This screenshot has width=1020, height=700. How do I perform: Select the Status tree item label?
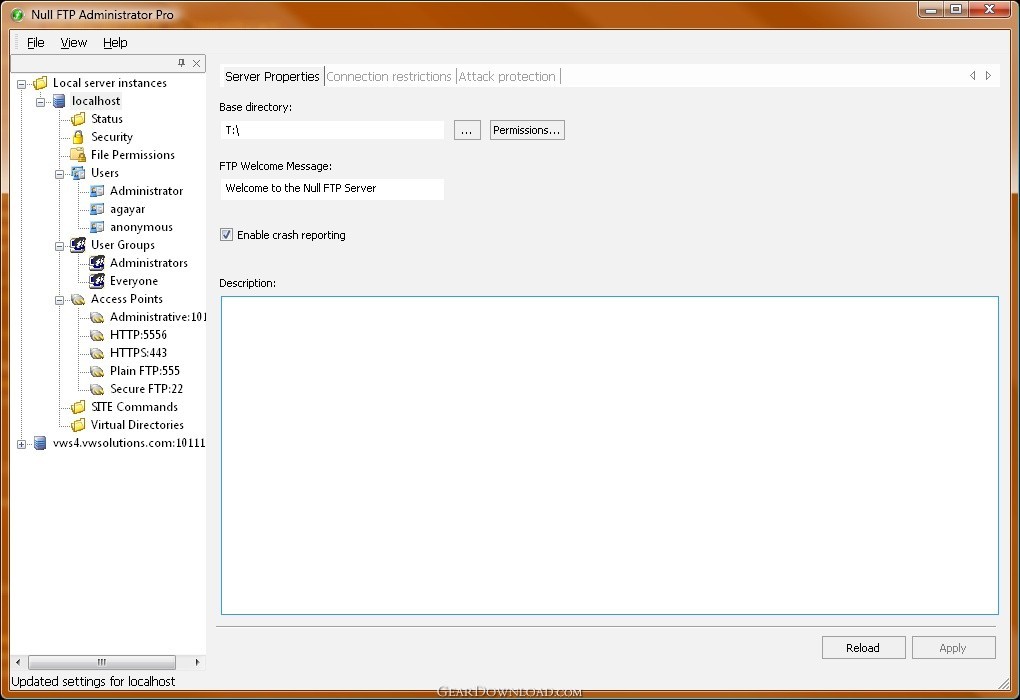pos(107,119)
